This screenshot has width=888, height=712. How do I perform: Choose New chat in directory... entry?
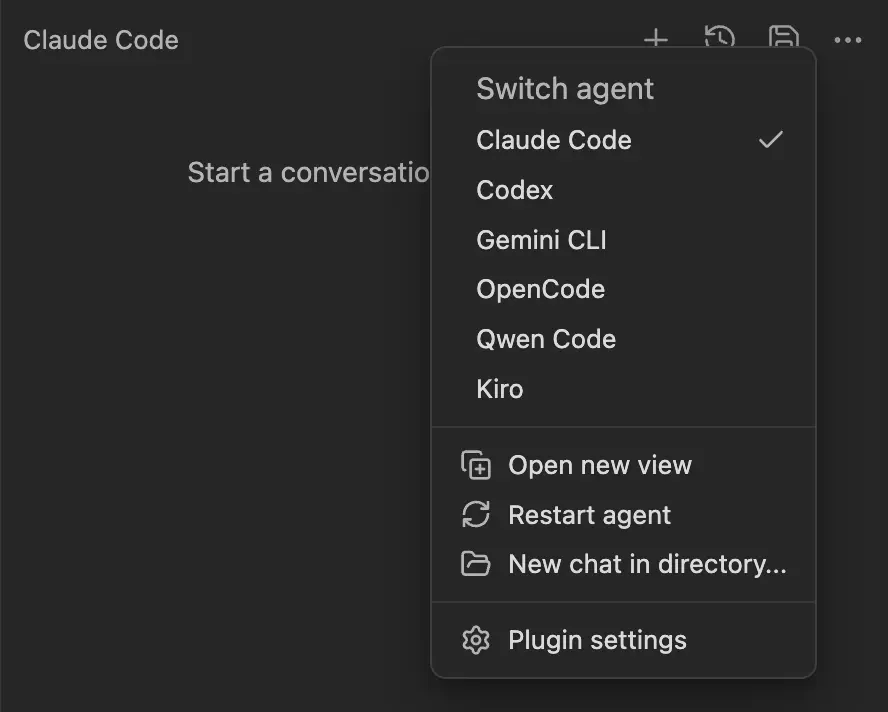(x=623, y=564)
